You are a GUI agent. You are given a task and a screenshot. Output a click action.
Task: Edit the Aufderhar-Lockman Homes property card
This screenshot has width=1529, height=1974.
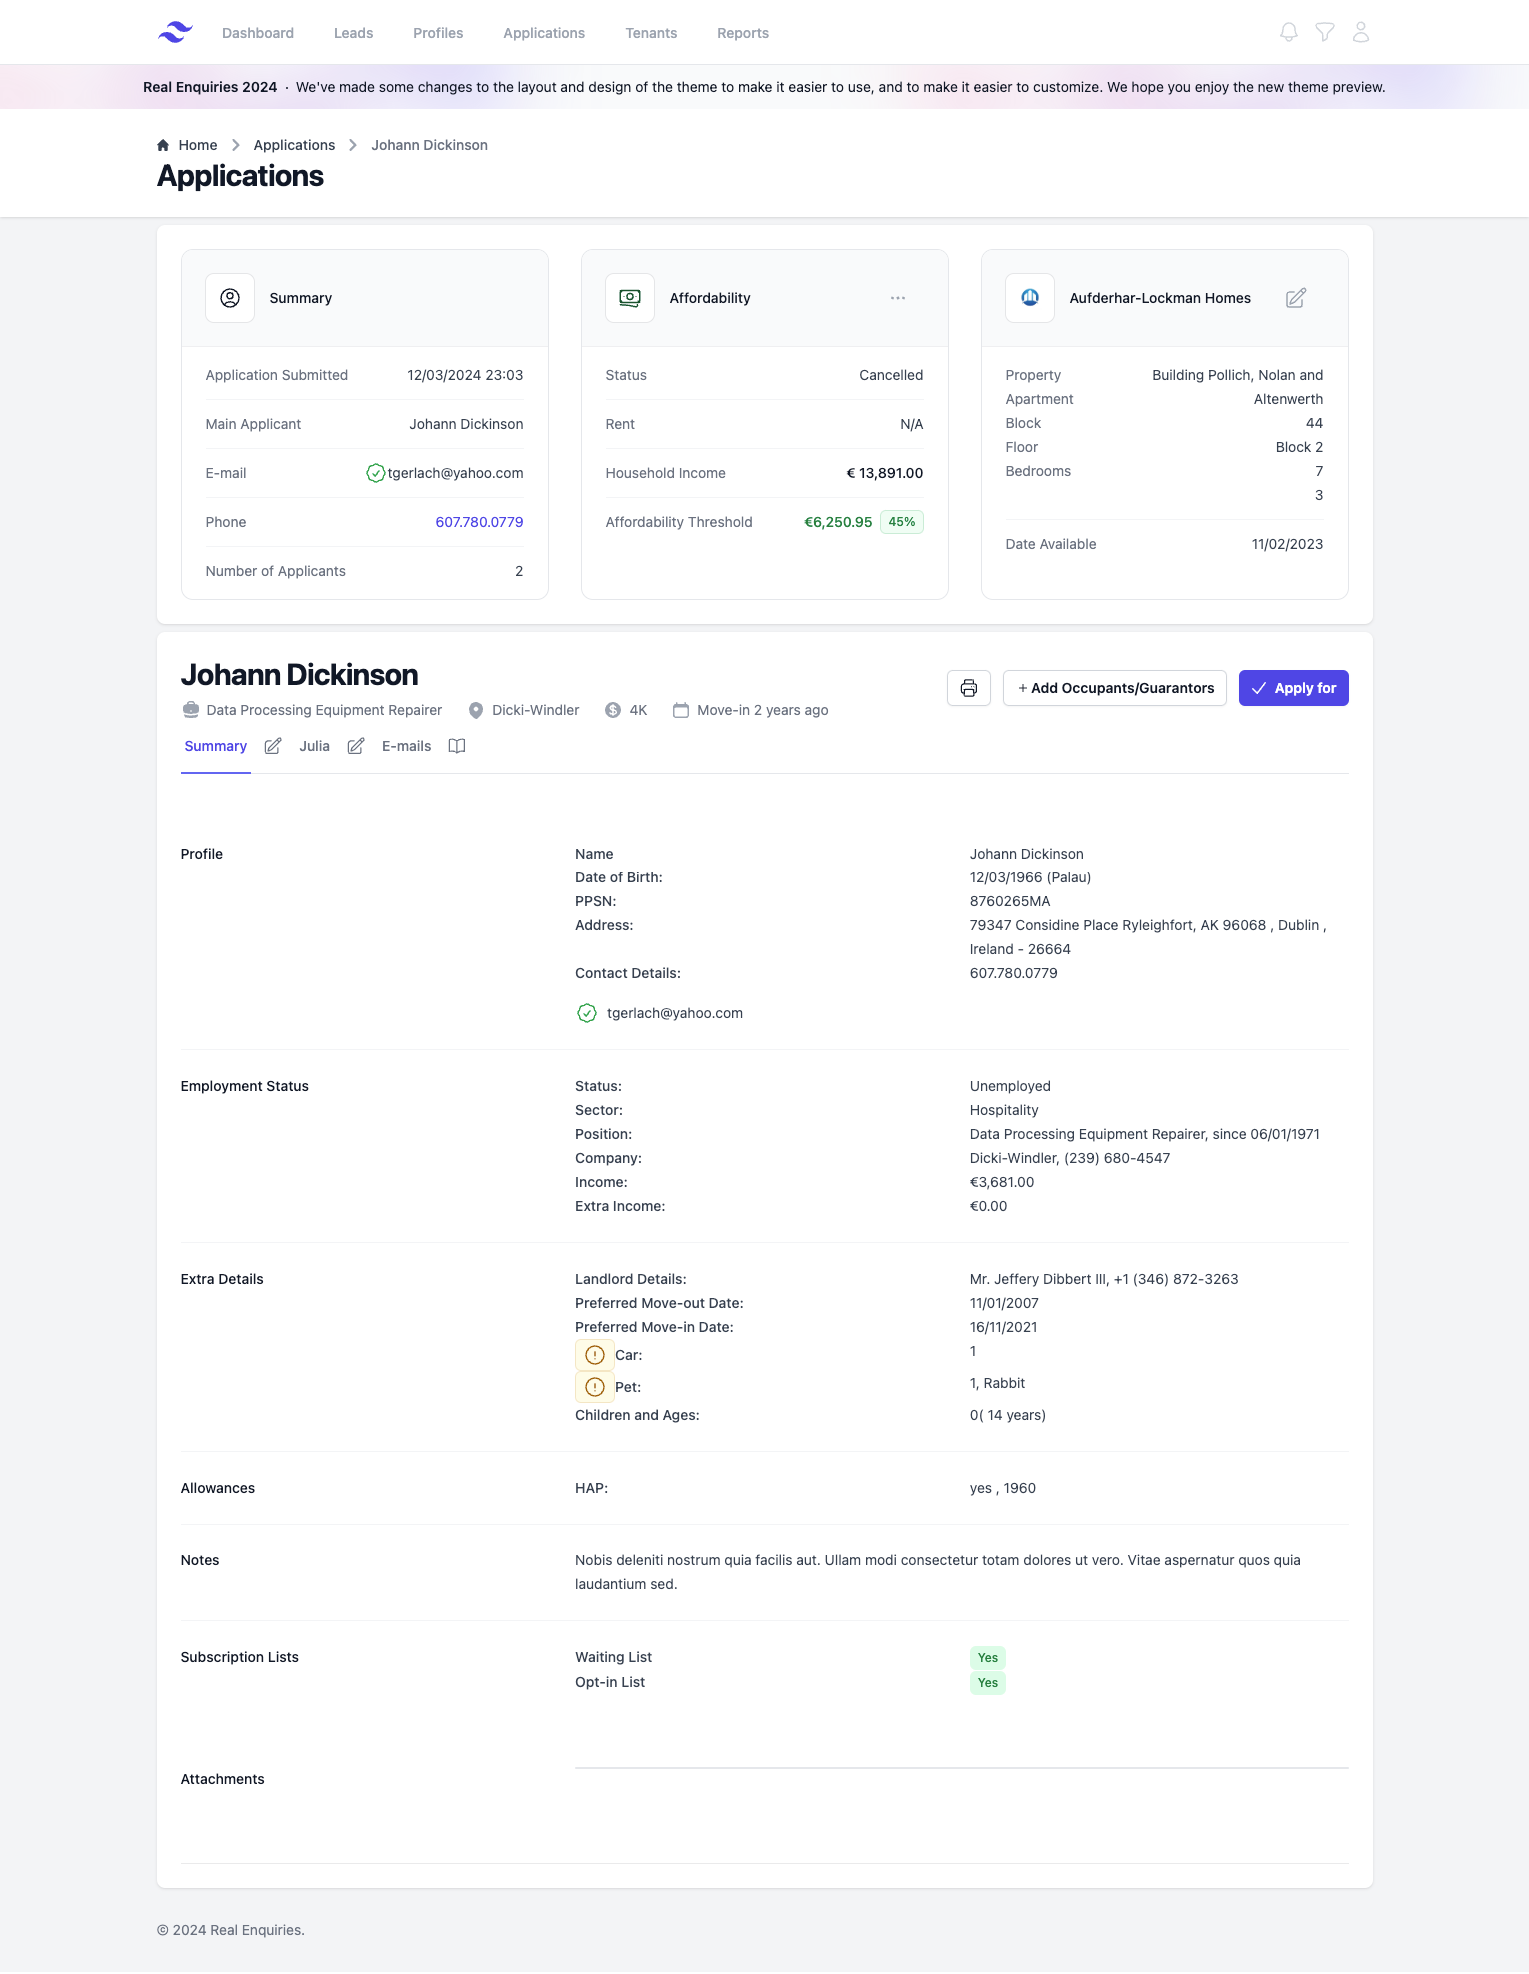1296,298
